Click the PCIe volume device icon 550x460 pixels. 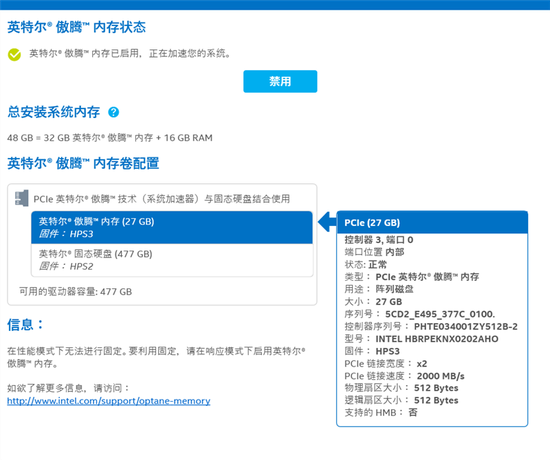[22, 198]
